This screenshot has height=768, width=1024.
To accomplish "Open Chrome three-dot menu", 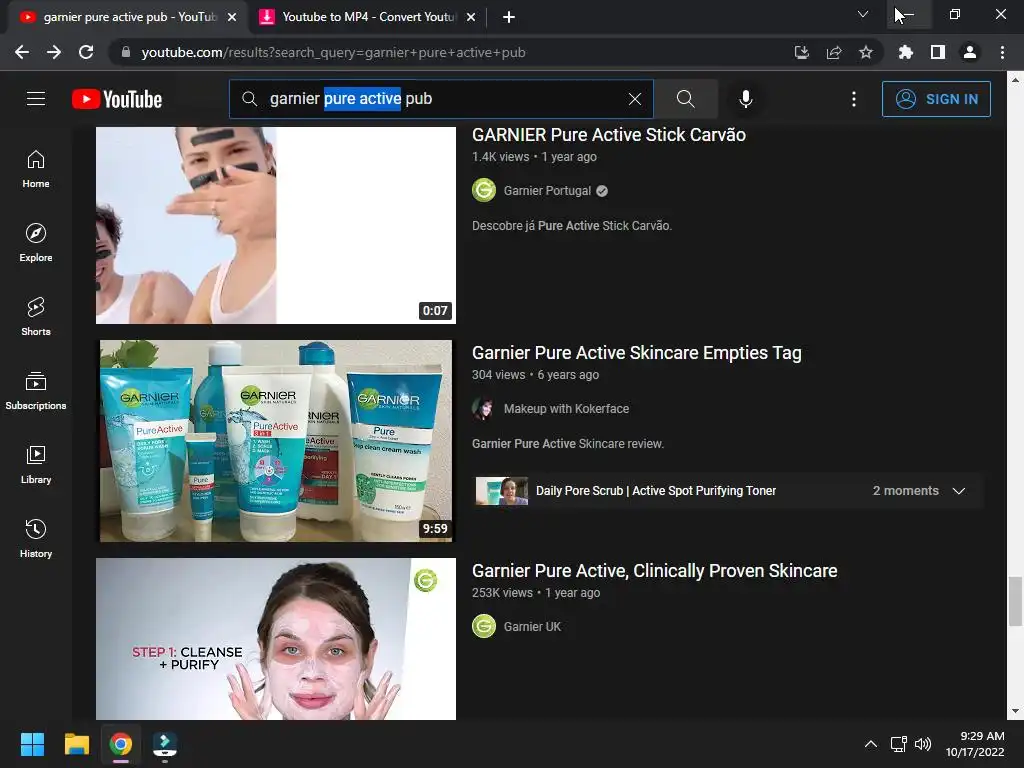I will 1002,52.
